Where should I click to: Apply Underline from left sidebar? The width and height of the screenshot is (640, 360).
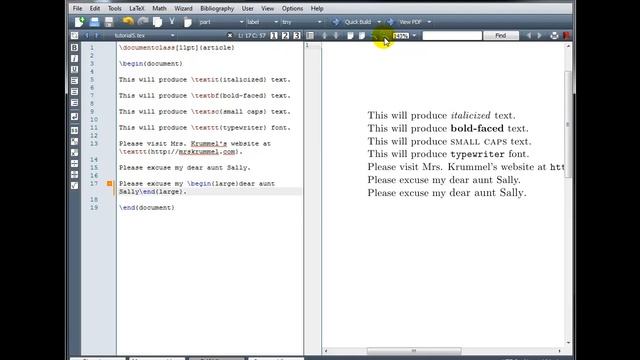74,70
